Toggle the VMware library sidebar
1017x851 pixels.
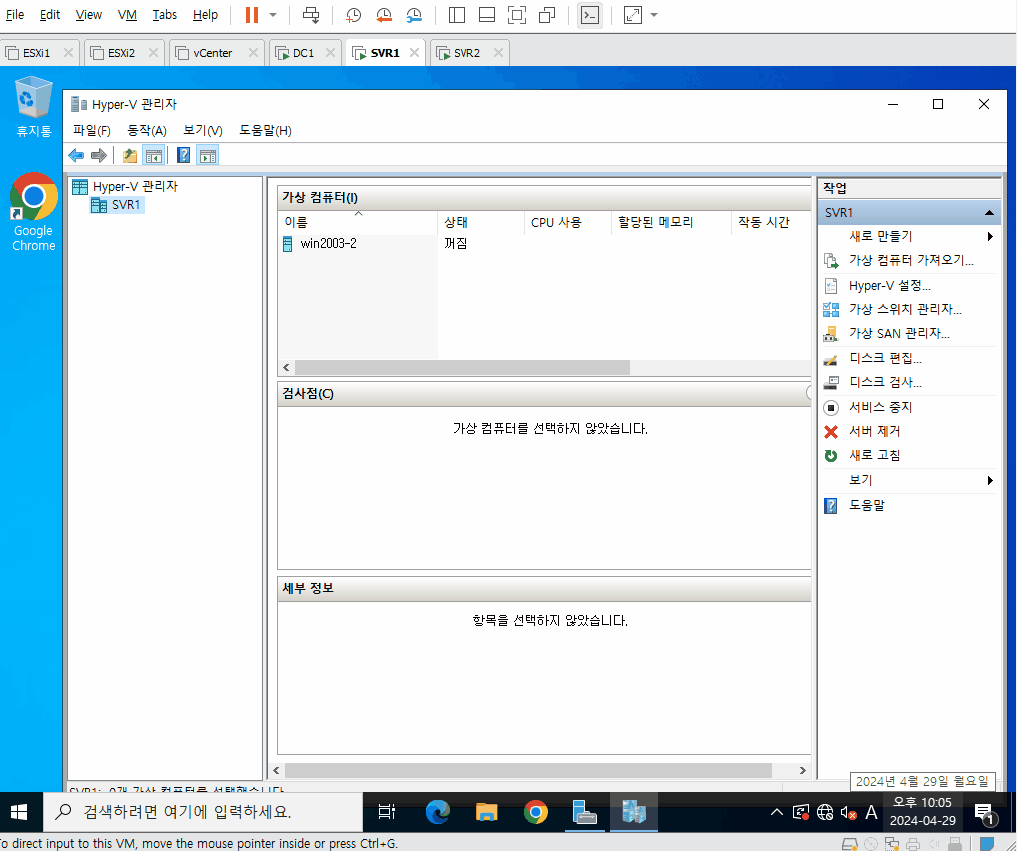pos(457,15)
